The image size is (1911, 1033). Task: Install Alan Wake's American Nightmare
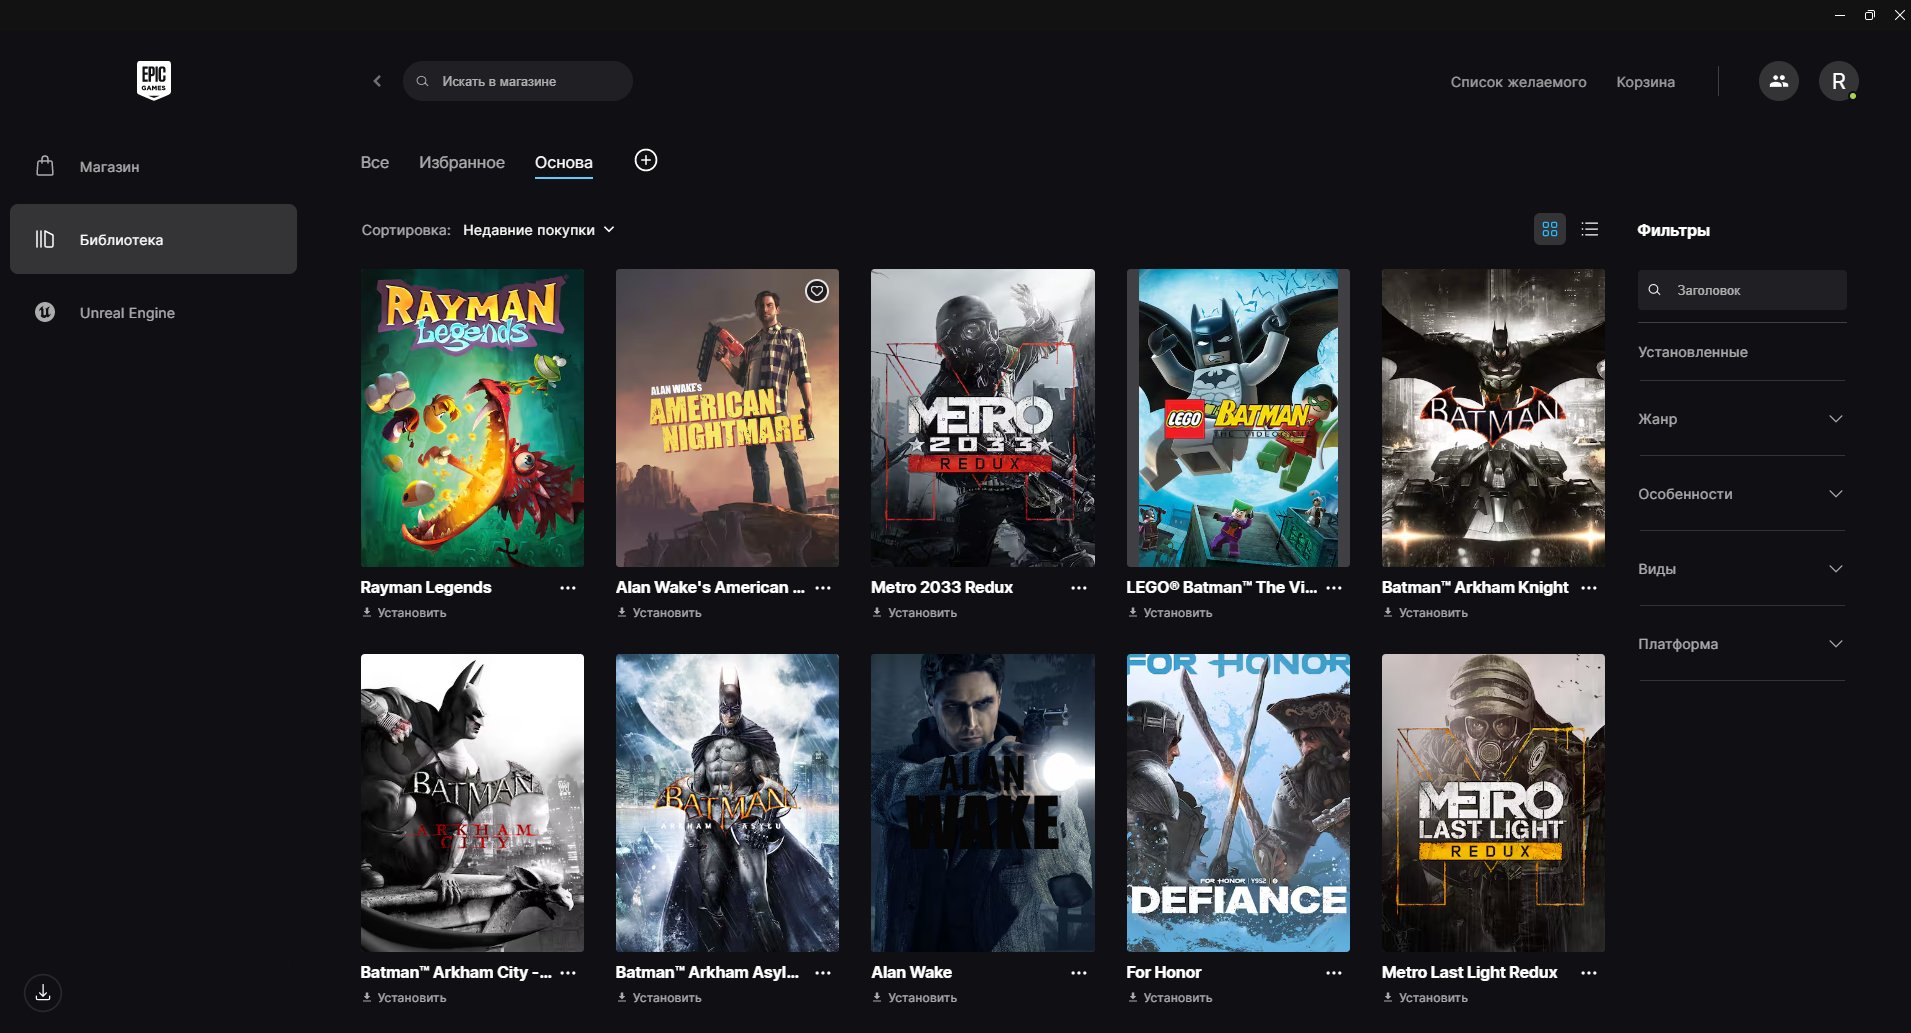[x=659, y=613]
